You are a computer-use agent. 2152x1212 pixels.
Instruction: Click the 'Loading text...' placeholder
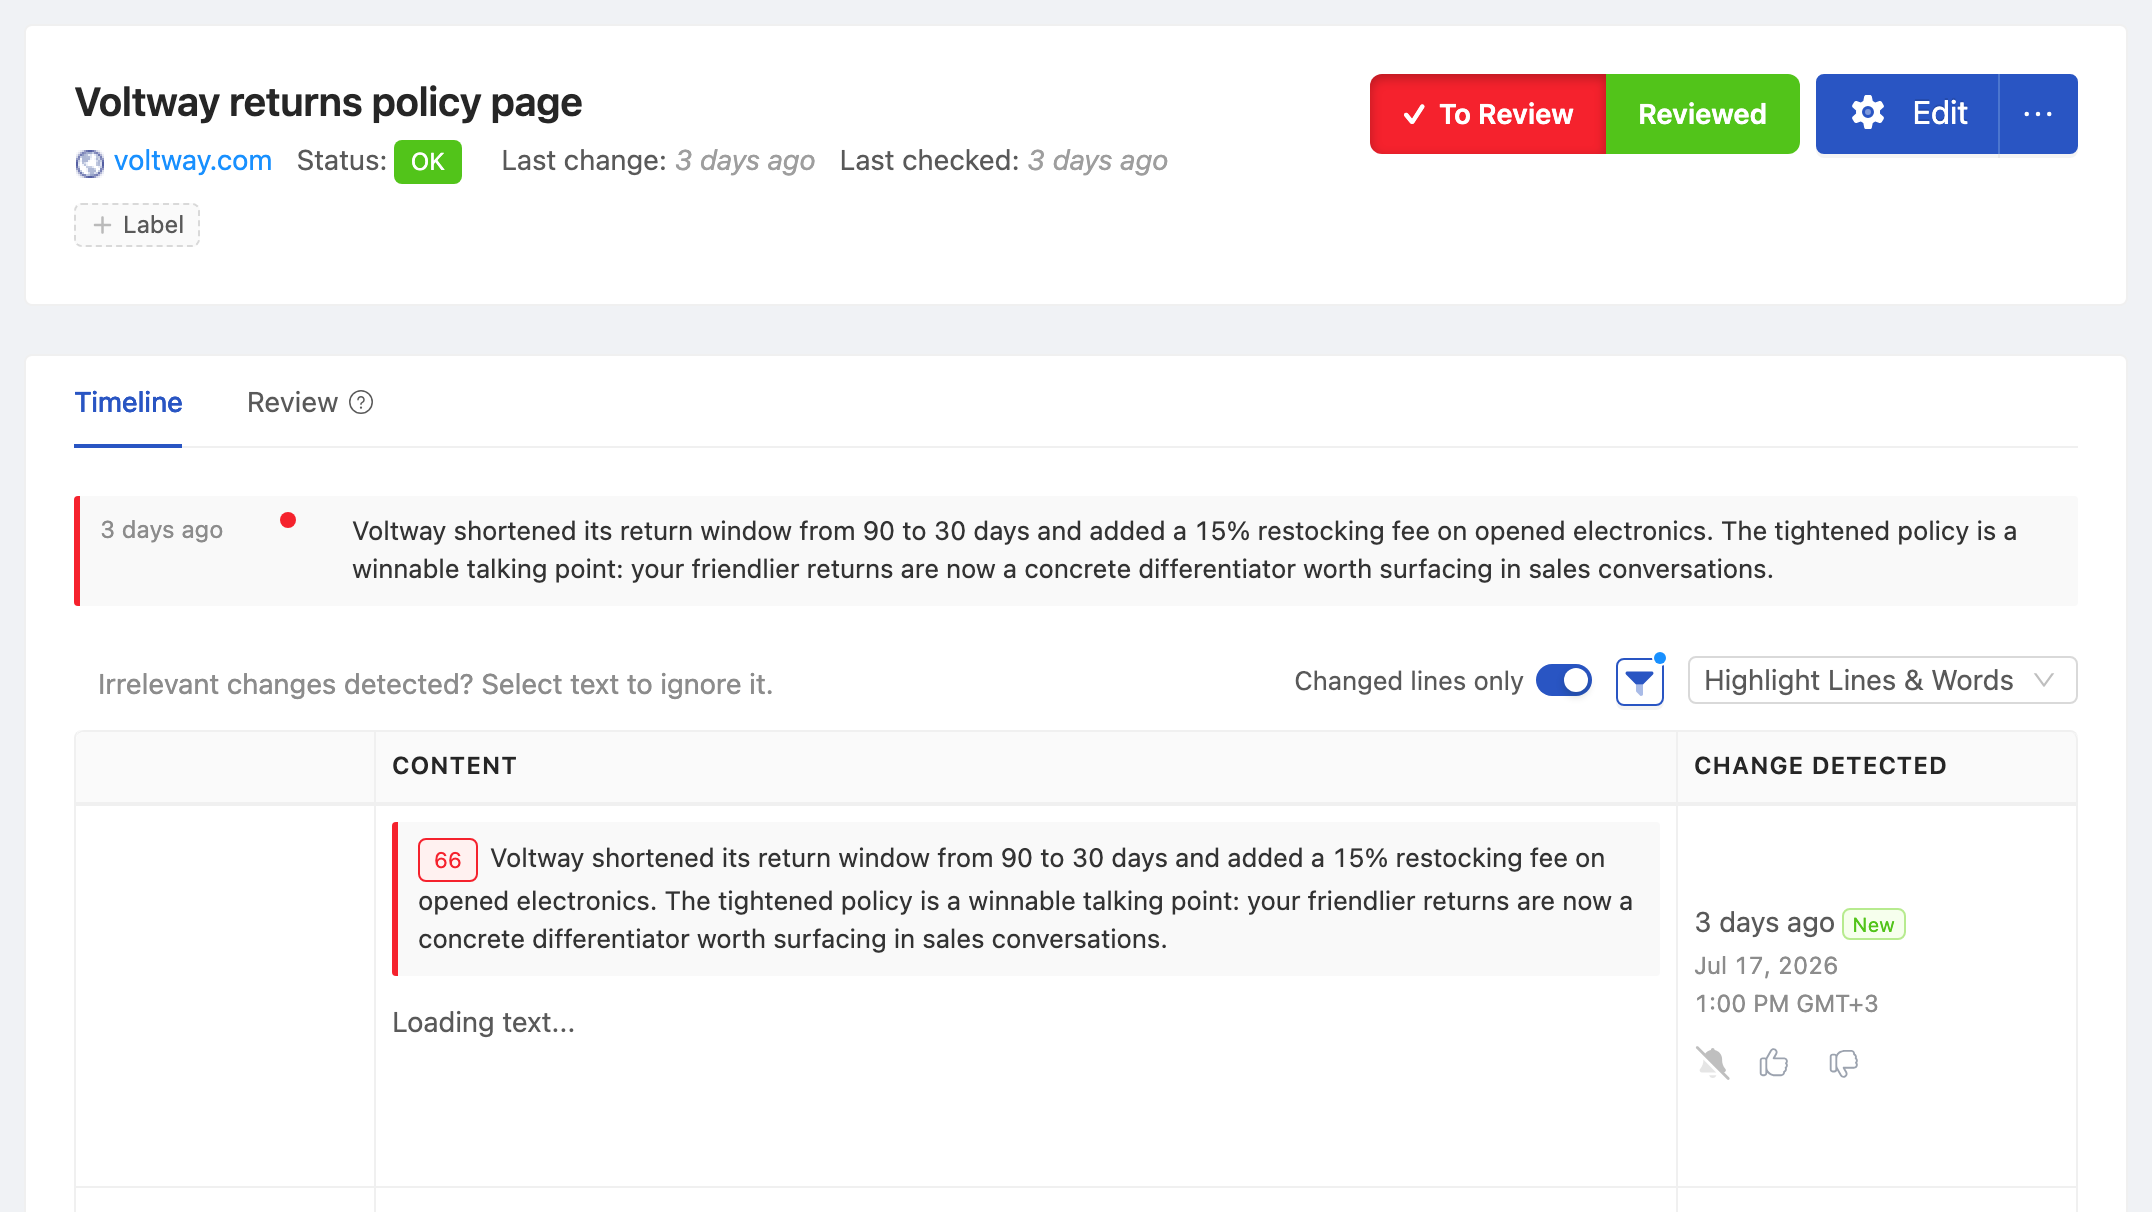(x=483, y=1022)
